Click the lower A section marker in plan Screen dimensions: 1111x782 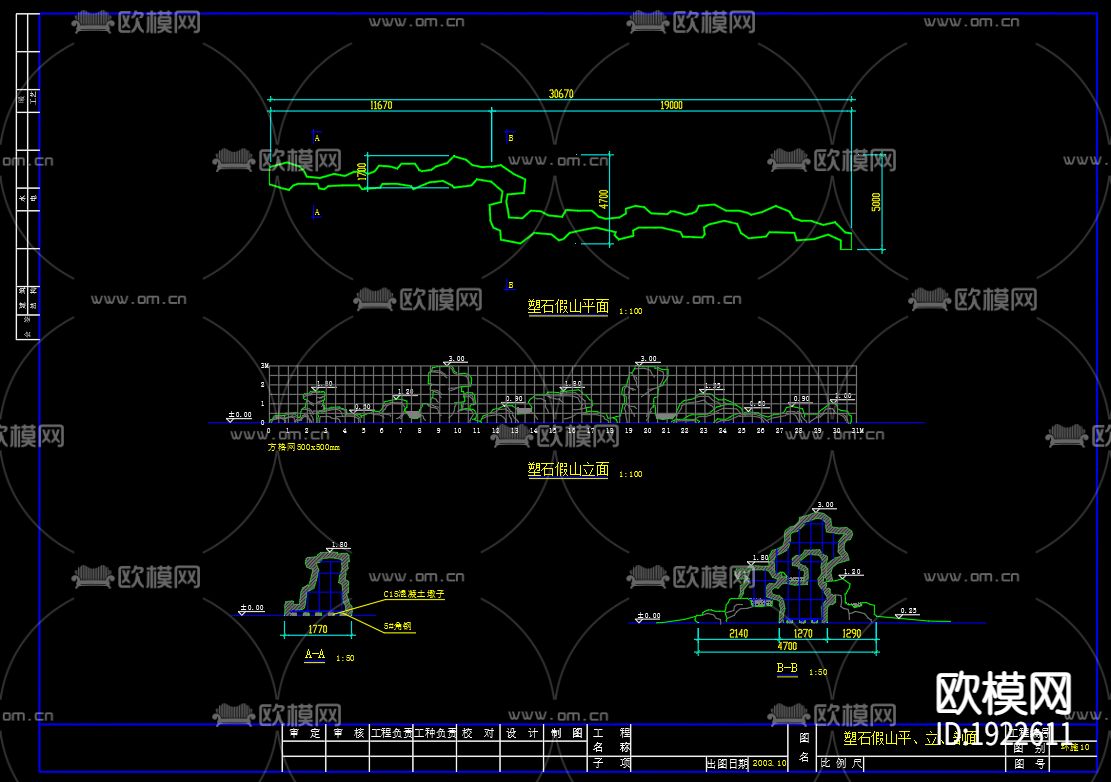coord(317,212)
